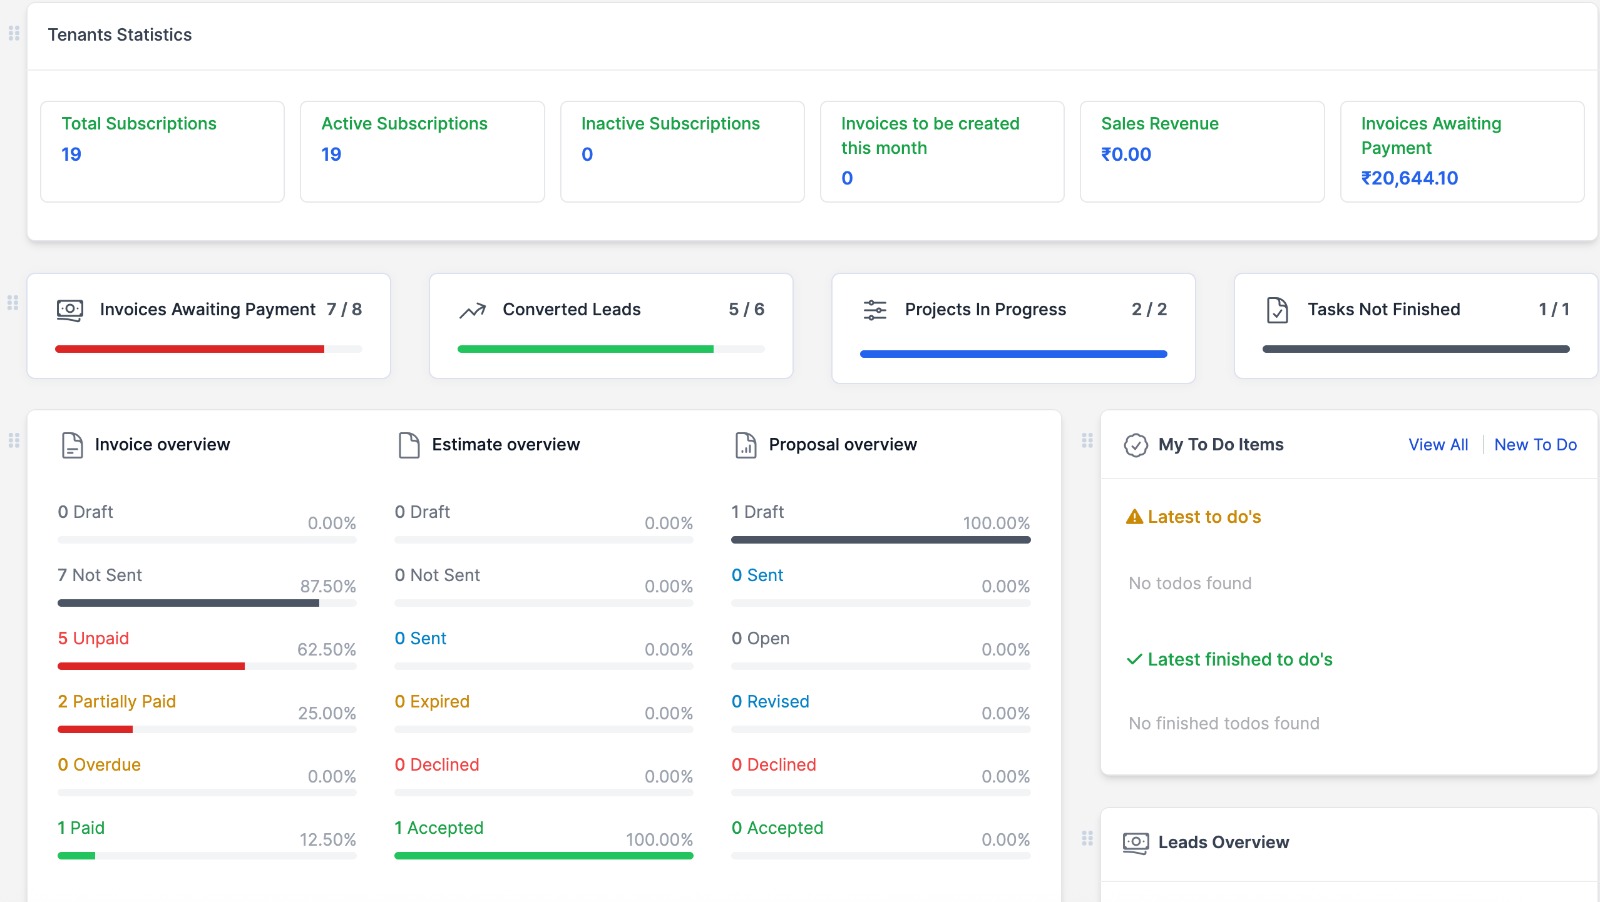Click the Invoices Awaiting Payment money icon
The width and height of the screenshot is (1600, 902).
(x=70, y=310)
